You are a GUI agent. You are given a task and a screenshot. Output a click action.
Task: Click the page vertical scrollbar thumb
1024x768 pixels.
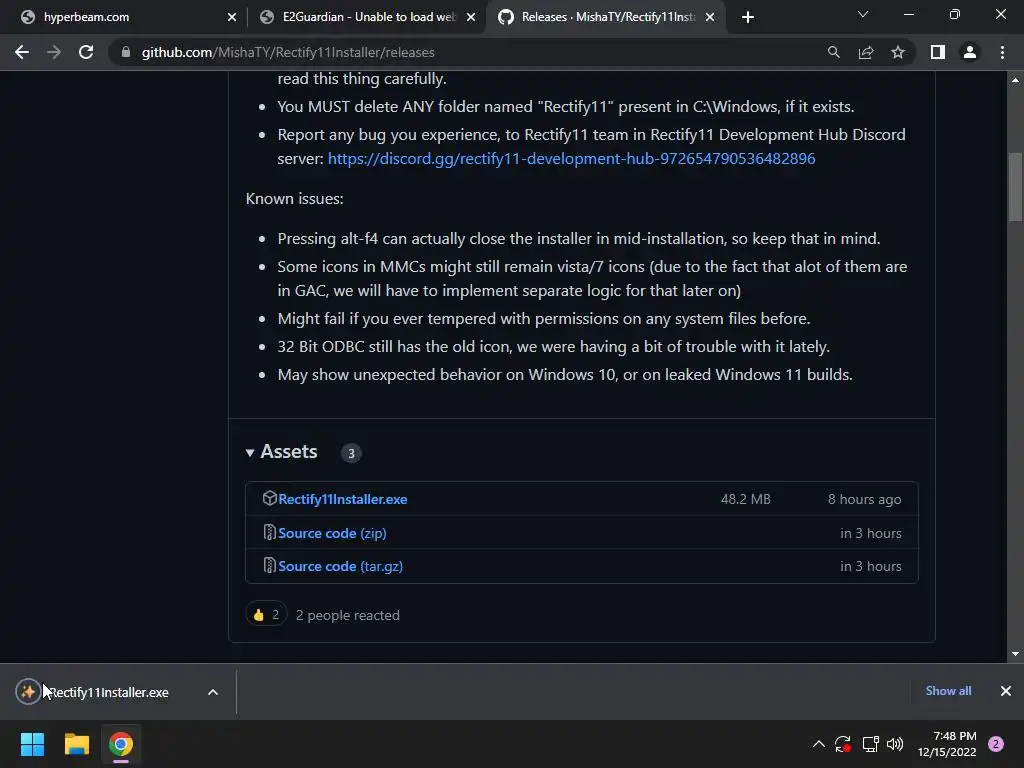coord(1015,187)
